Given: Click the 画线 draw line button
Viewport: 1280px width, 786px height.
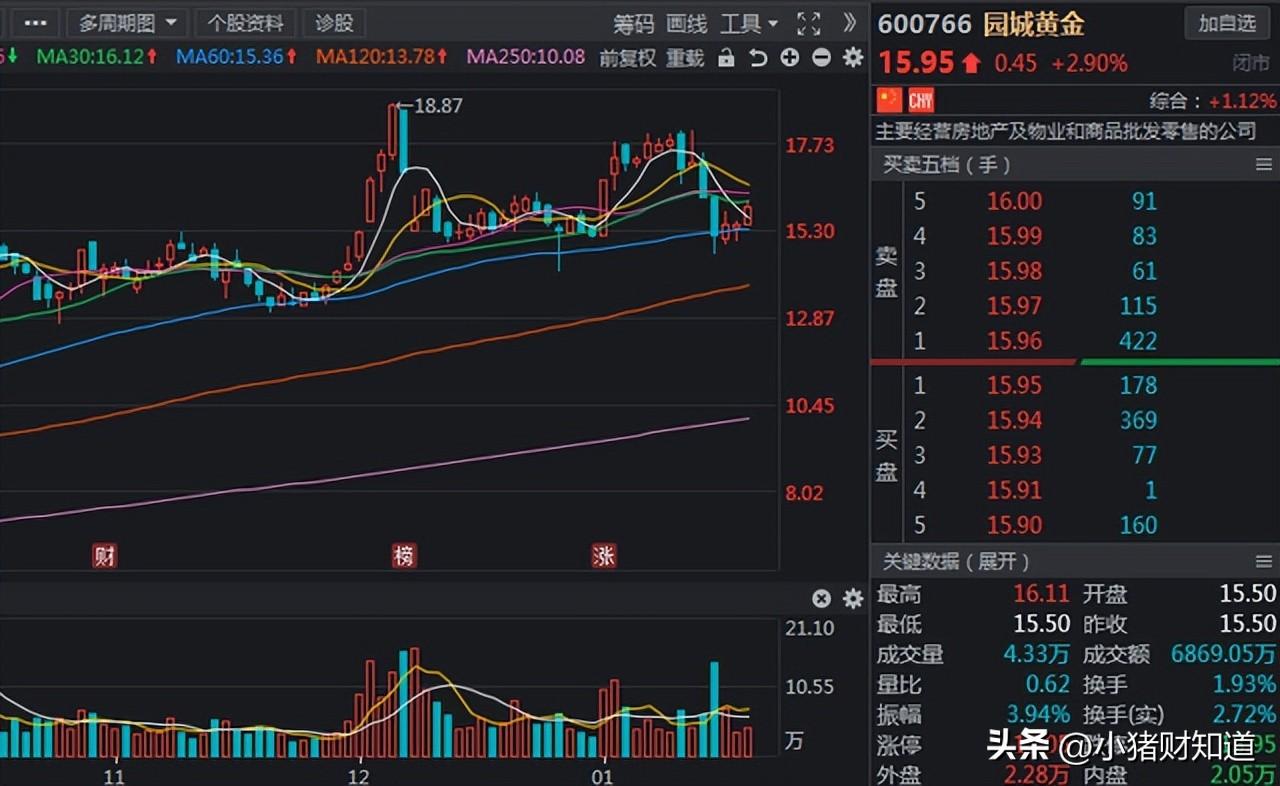Looking at the screenshot, I should [687, 24].
